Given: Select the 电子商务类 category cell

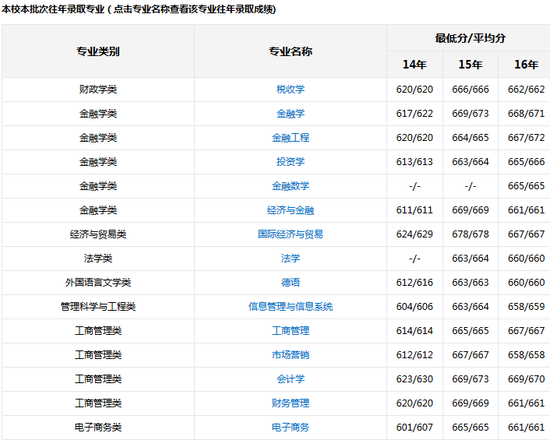Looking at the screenshot, I should pyautogui.click(x=98, y=427).
